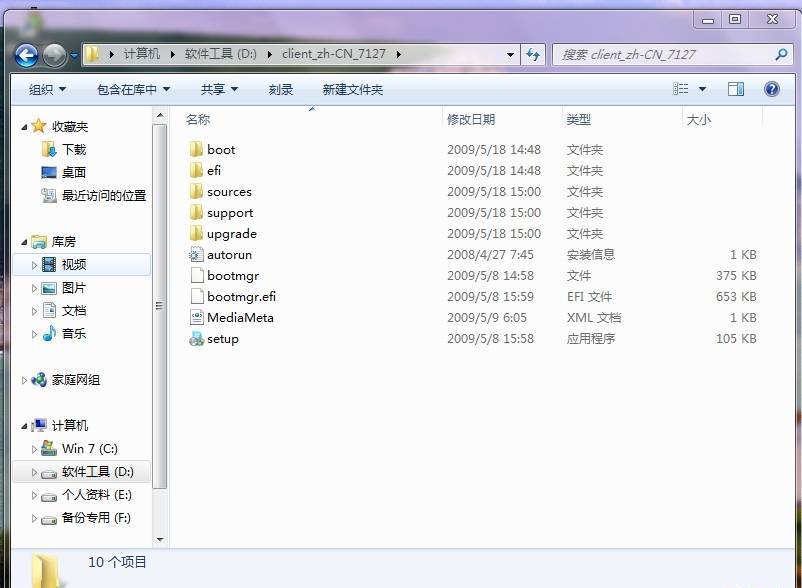The image size is (802, 588).
Task: Open the 共享 menu
Action: pyautogui.click(x=219, y=89)
